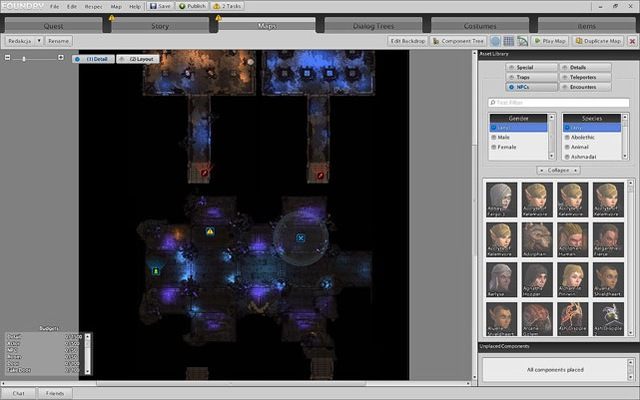
Task: Select the red door marker in right corridor
Action: (320, 176)
